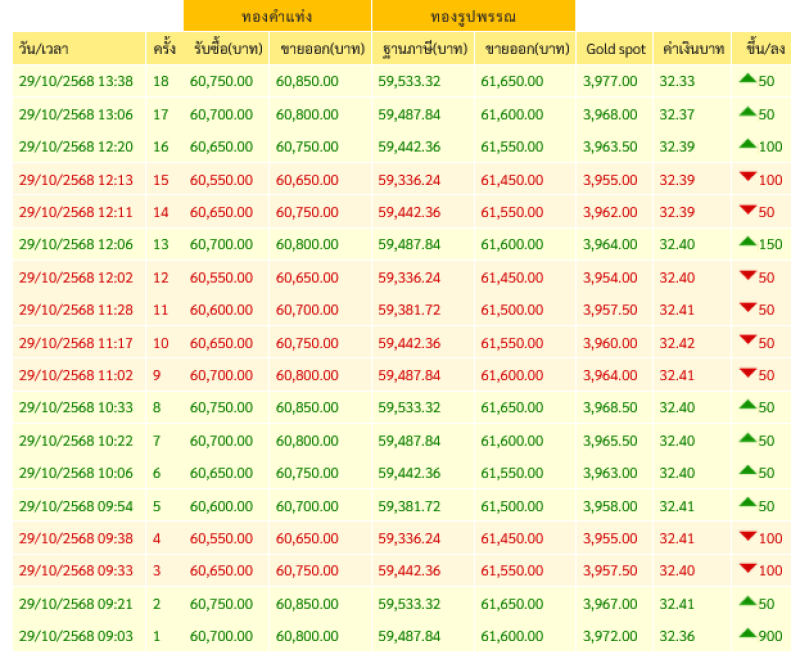Click Gold spot value 3,972.00
Viewport: 800px width, 659px height.
(x=611, y=636)
